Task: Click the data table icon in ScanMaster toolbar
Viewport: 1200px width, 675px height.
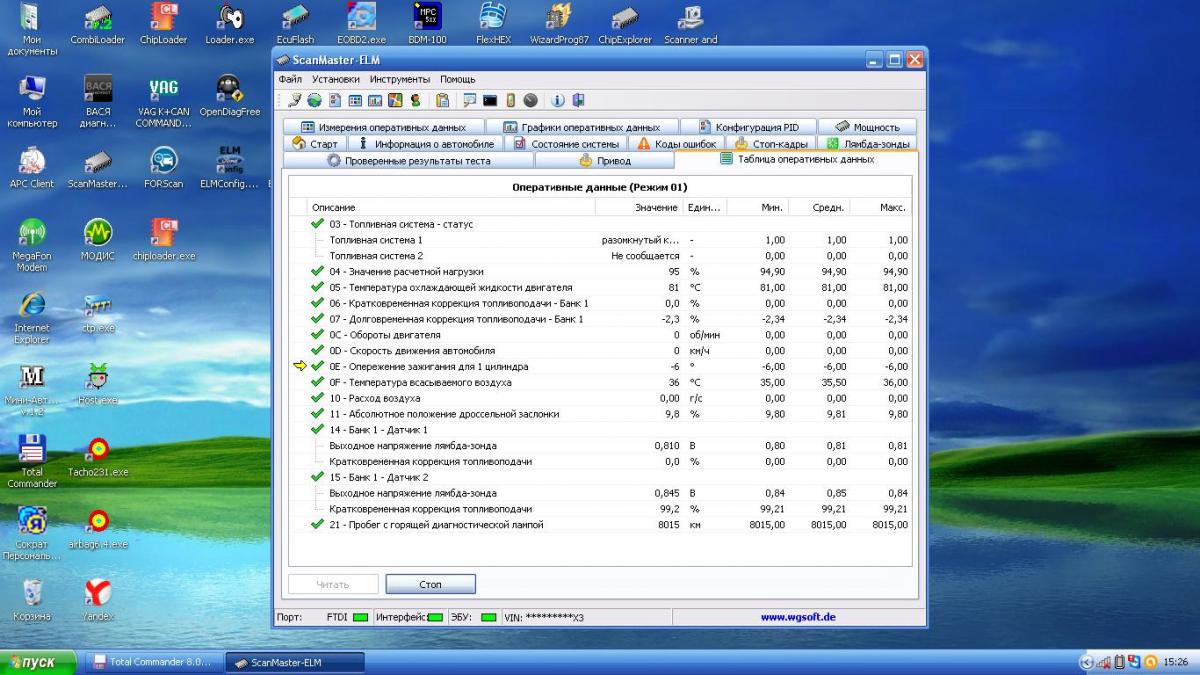Action: tap(355, 100)
